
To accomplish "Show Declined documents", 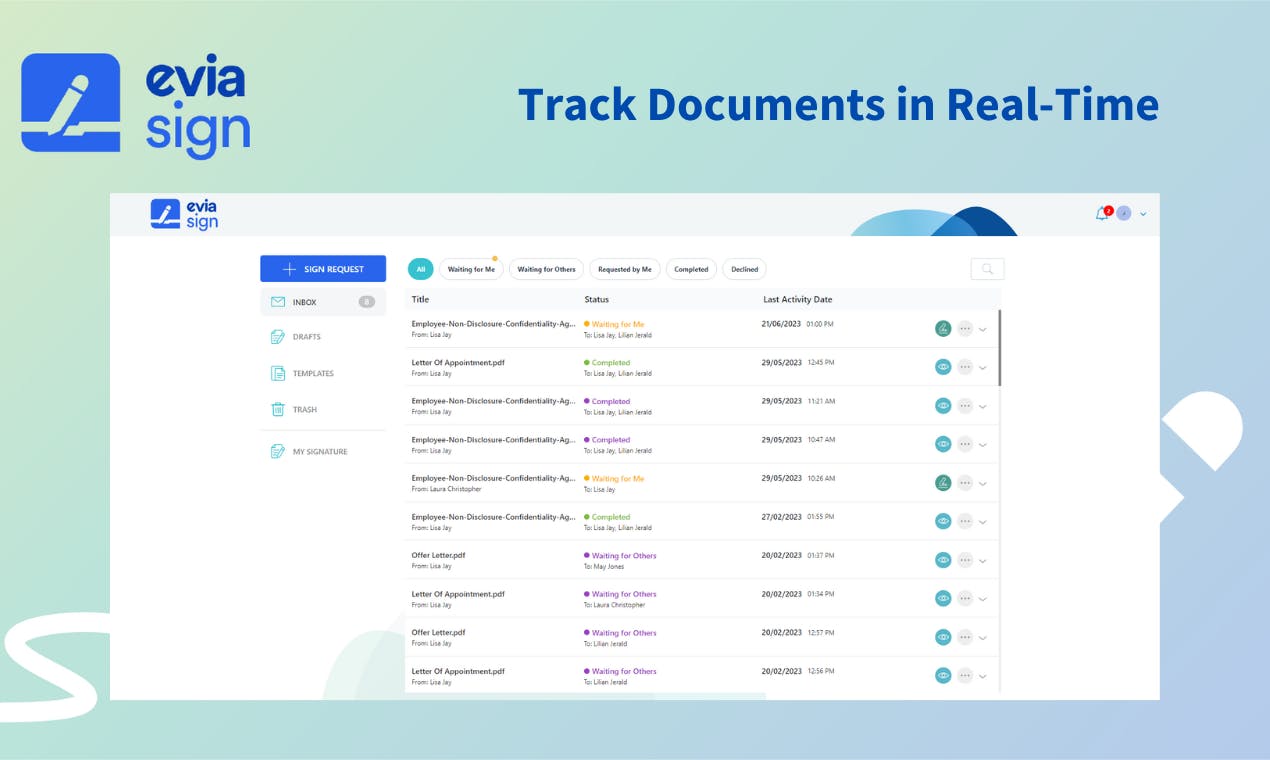I will point(744,269).
